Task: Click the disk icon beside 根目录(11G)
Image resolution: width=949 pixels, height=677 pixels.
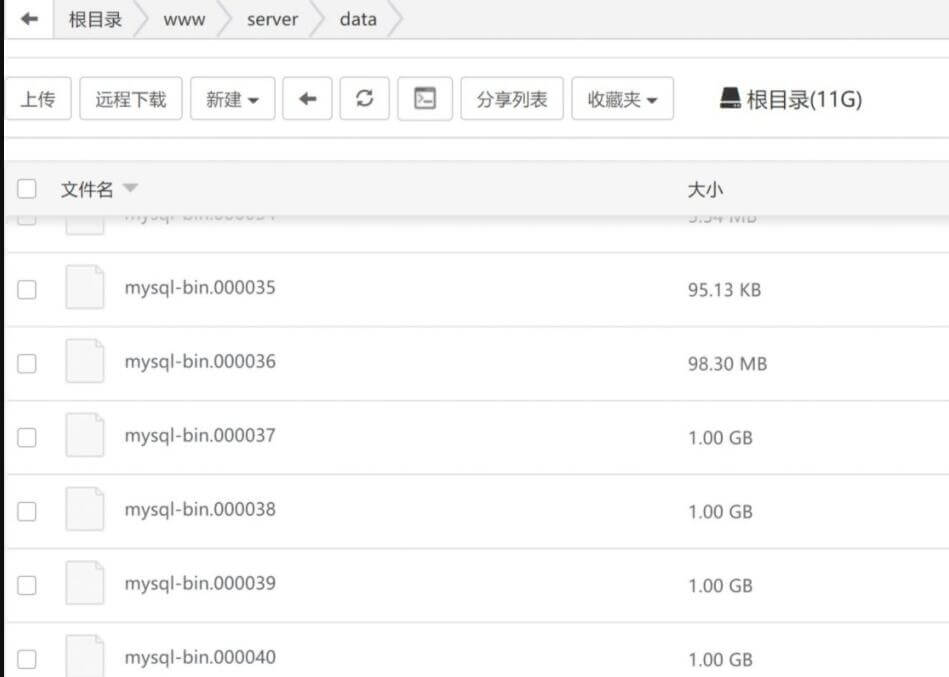Action: point(730,99)
